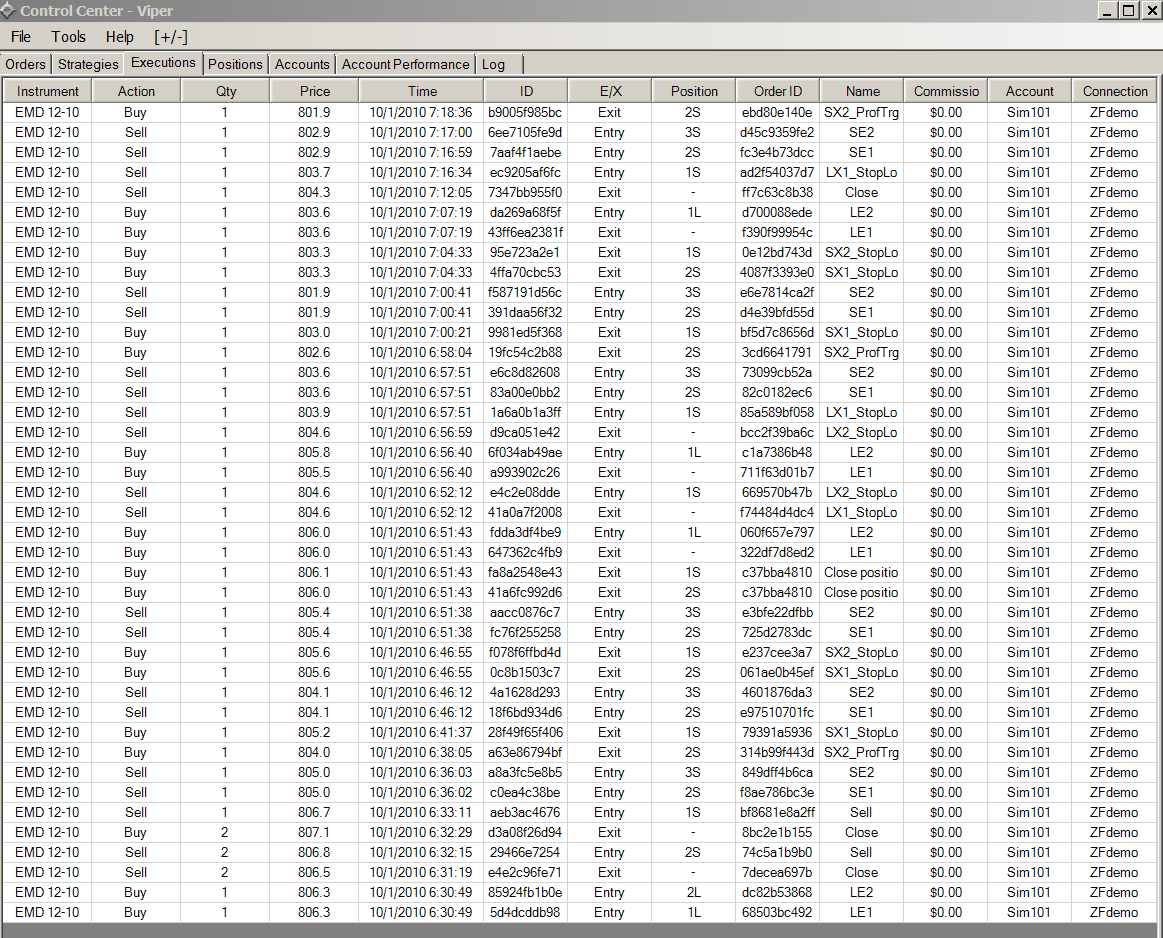Viewport: 1163px width, 938px height.
Task: Select execution ID d9ca051e42
Action: [x=525, y=433]
